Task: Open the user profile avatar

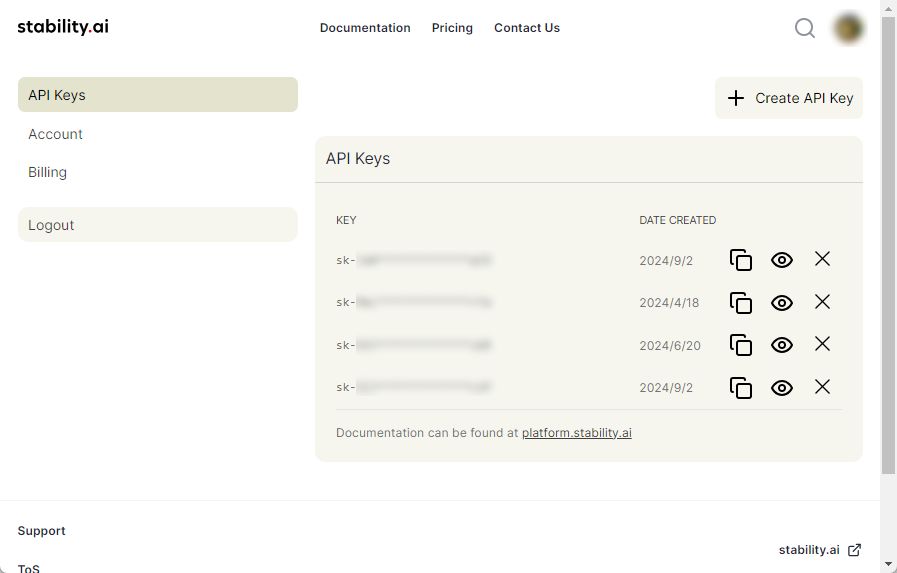Action: [x=848, y=27]
